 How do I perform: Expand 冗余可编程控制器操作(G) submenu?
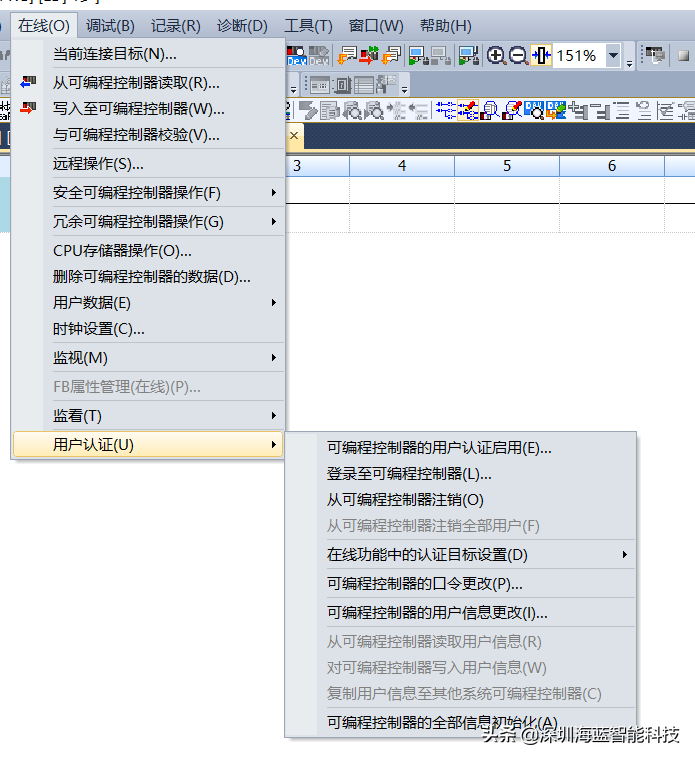pyautogui.click(x=149, y=222)
